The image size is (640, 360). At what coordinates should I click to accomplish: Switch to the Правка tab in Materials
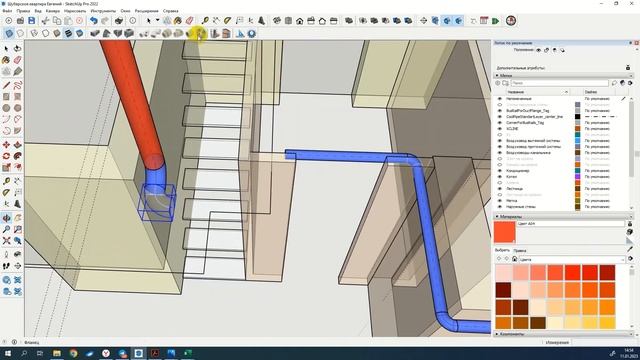tap(520, 251)
